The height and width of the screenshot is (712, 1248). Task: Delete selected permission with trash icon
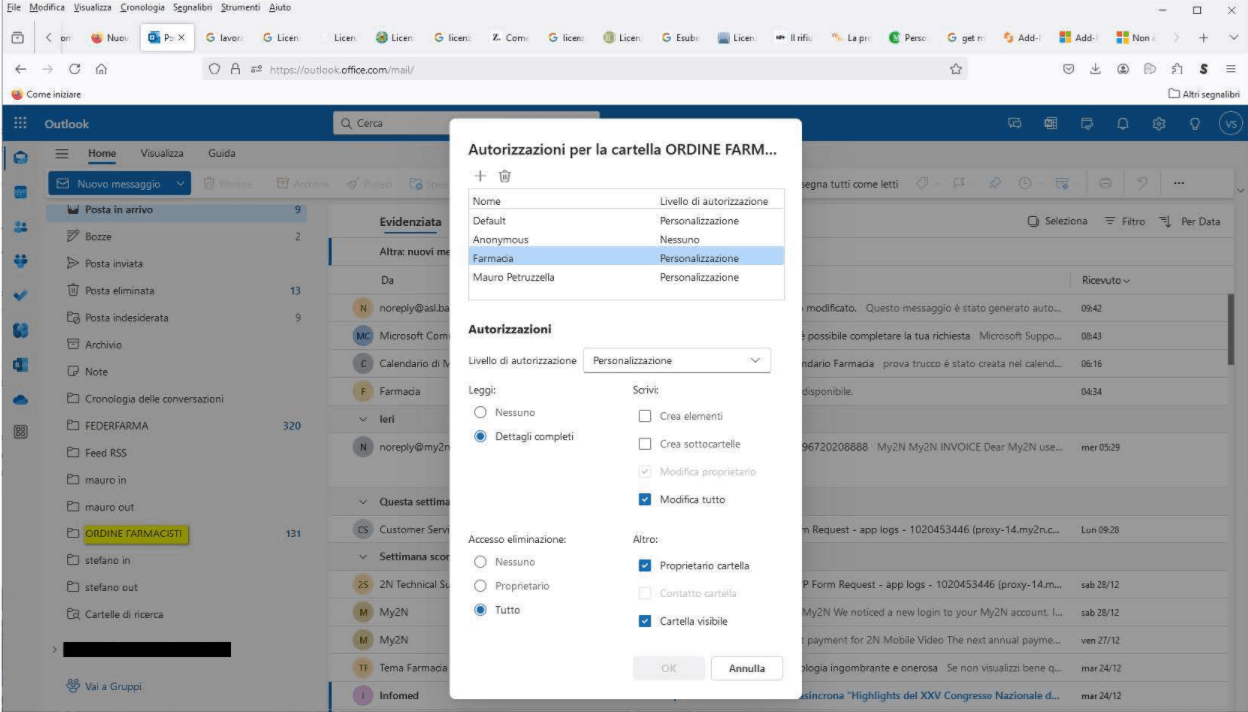pyautogui.click(x=505, y=176)
